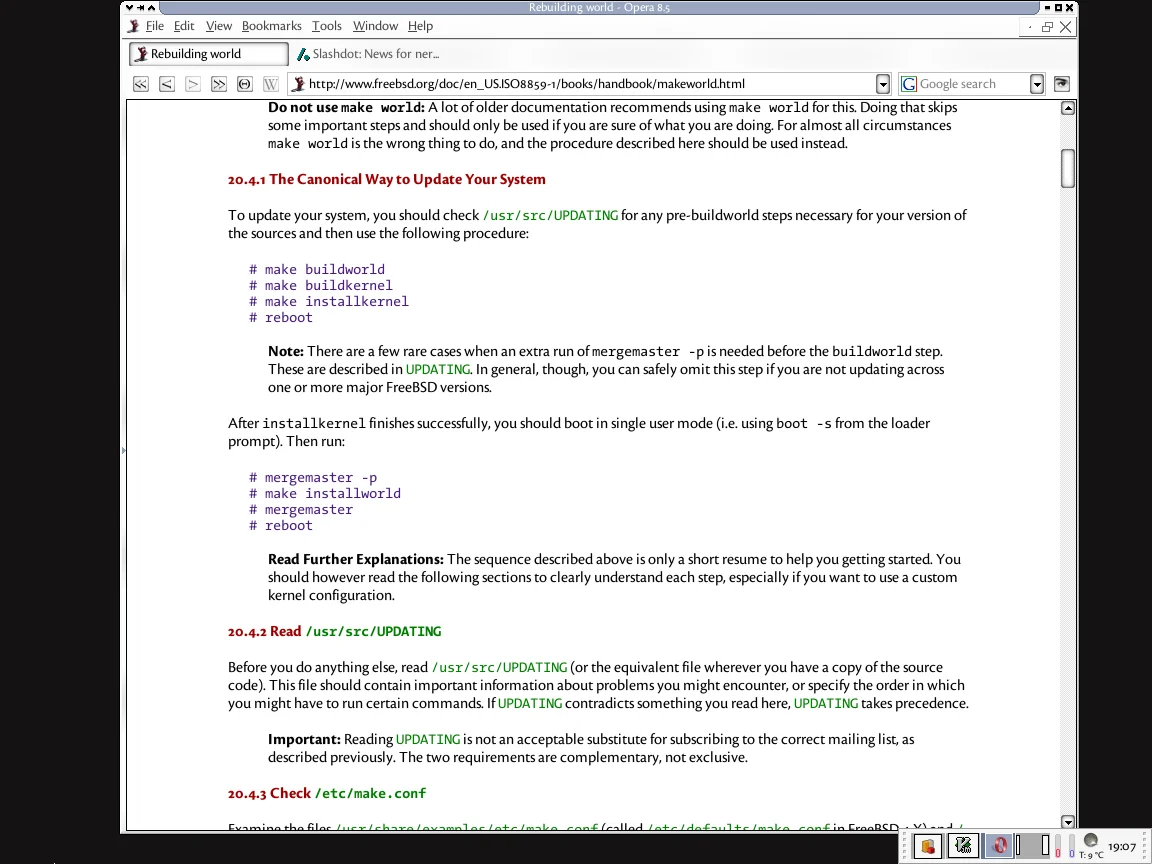Click the heading '20.4.3 Check /etc/make.conf'
The image size is (1152, 864).
tap(327, 793)
